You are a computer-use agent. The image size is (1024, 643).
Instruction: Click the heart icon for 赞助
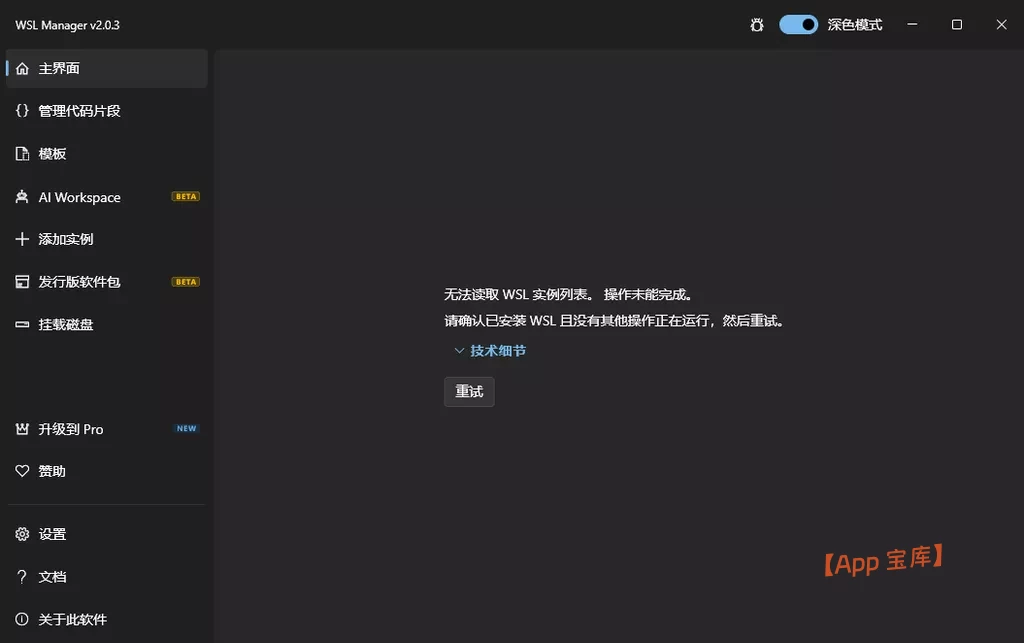pyautogui.click(x=22, y=471)
